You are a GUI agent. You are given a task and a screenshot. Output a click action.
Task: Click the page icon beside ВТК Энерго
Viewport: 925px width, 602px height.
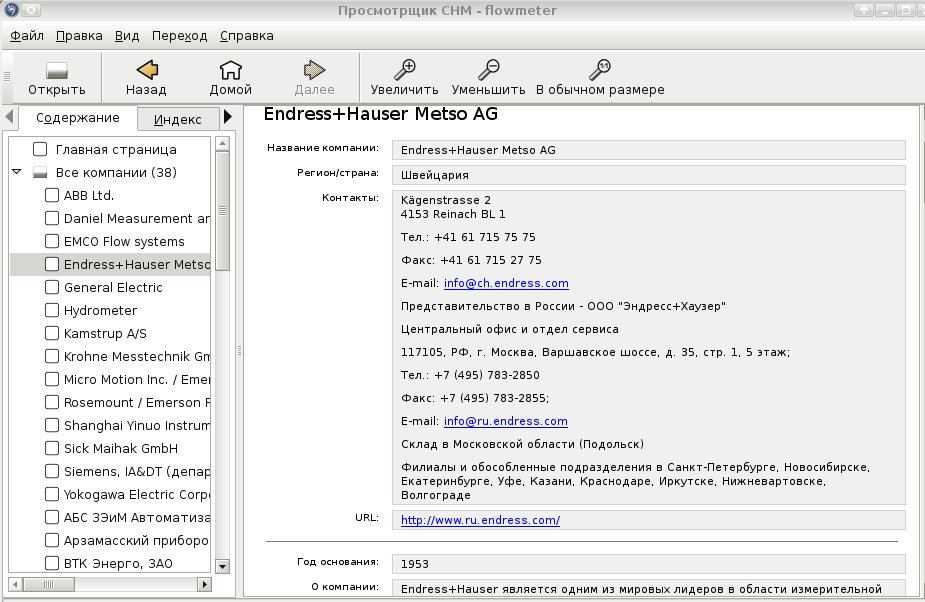(52, 564)
